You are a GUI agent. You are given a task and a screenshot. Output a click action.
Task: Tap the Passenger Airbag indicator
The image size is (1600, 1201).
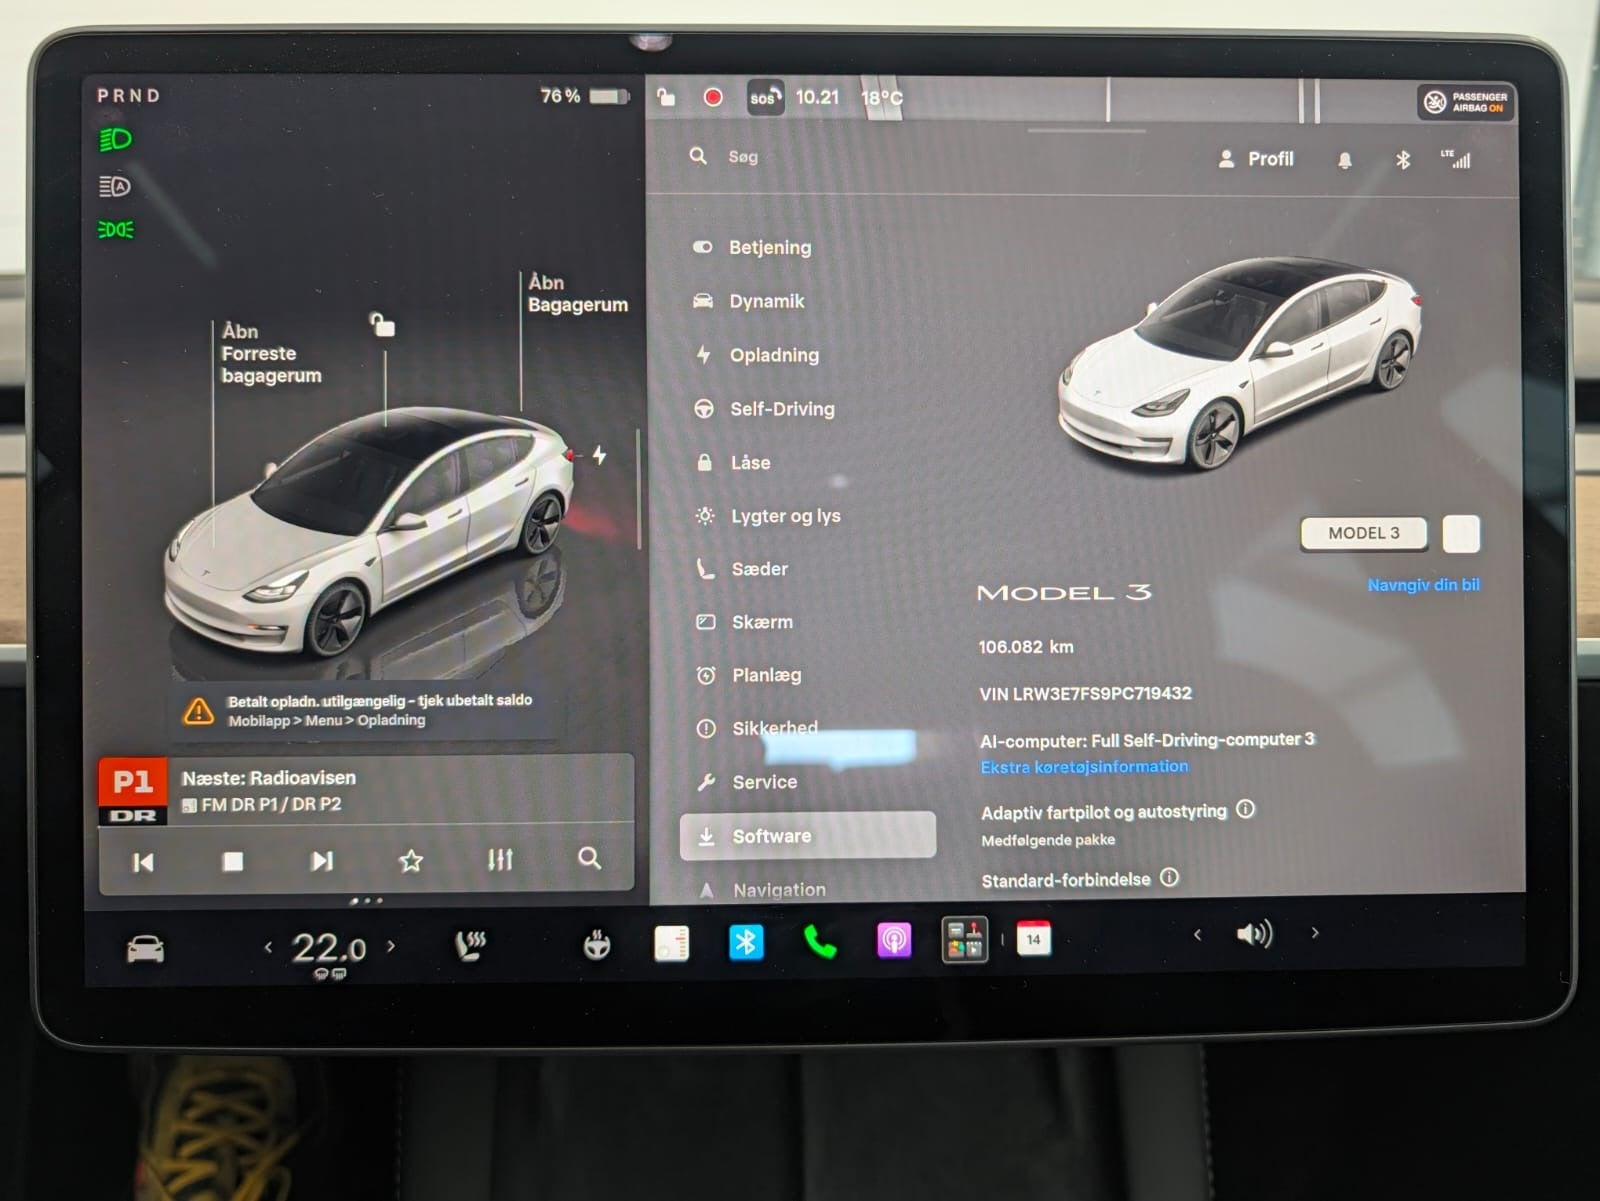(1466, 102)
